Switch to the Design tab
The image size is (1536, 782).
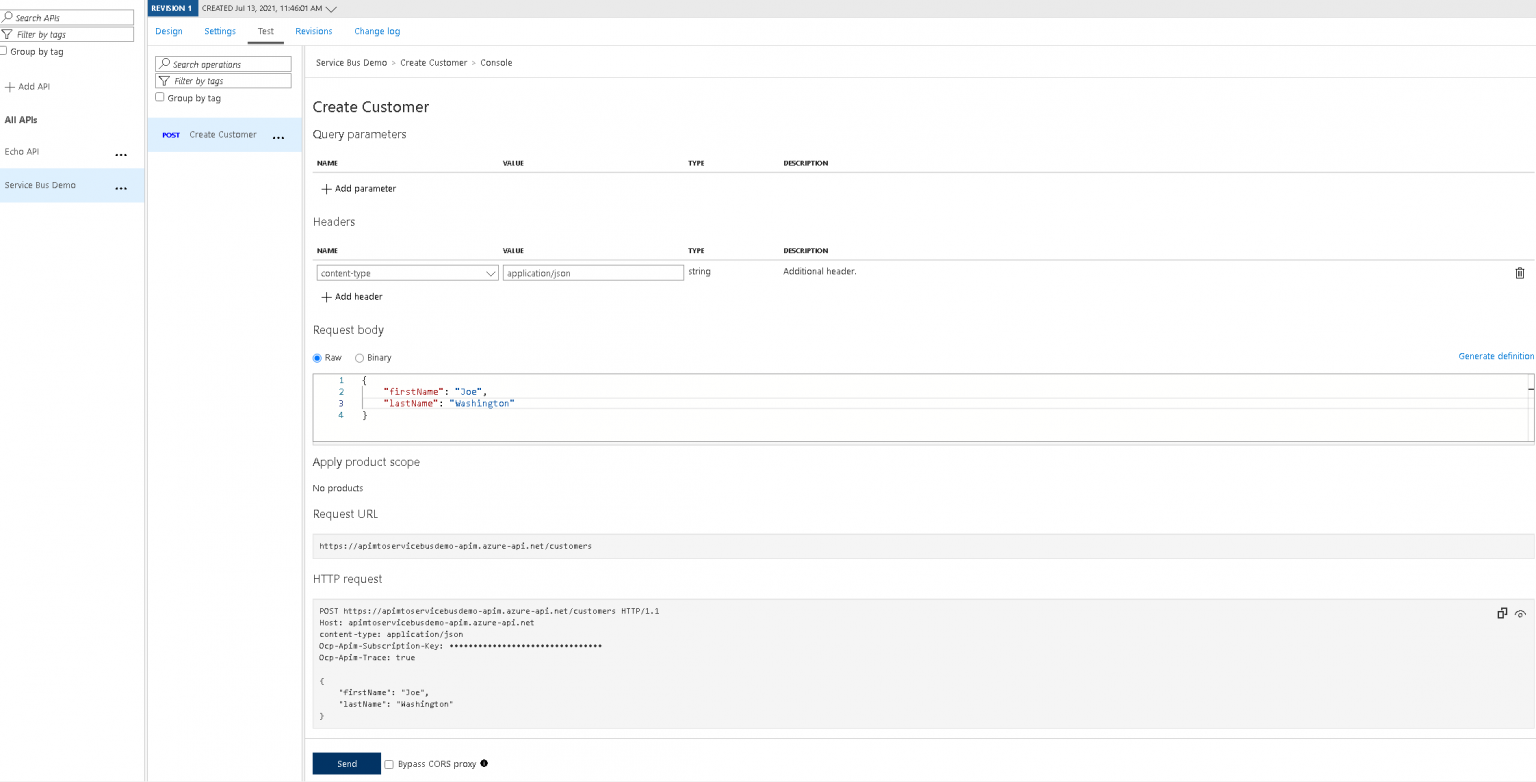point(168,31)
